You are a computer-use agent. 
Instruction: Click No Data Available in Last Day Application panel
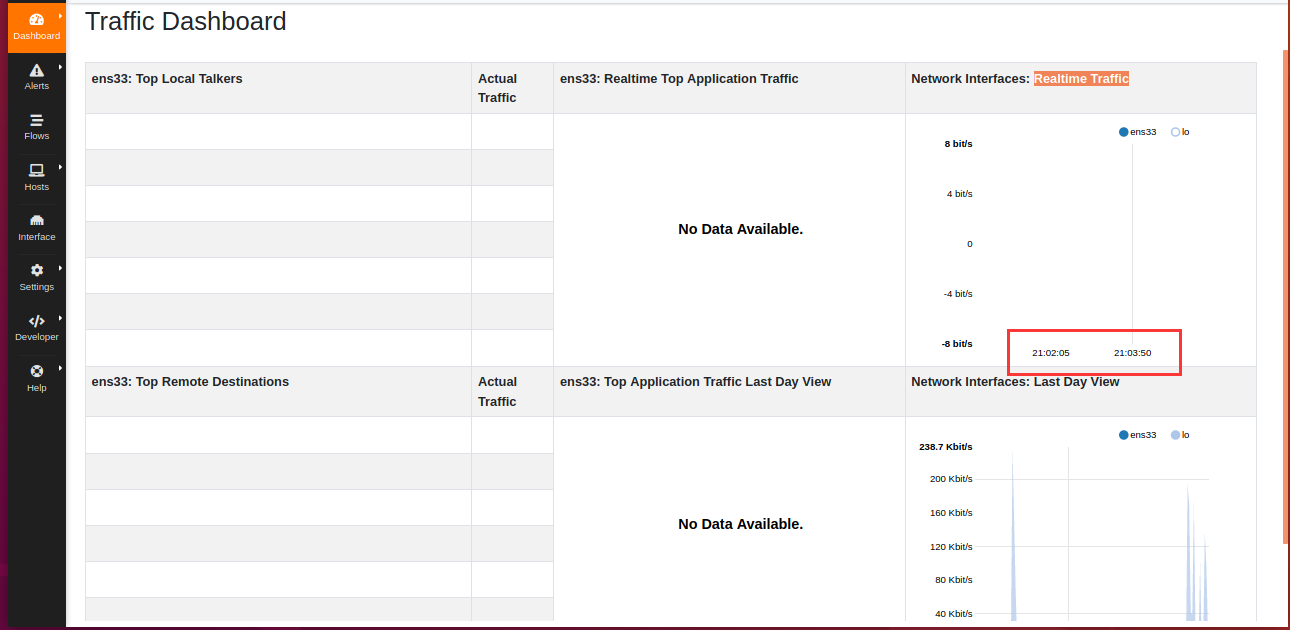point(740,524)
